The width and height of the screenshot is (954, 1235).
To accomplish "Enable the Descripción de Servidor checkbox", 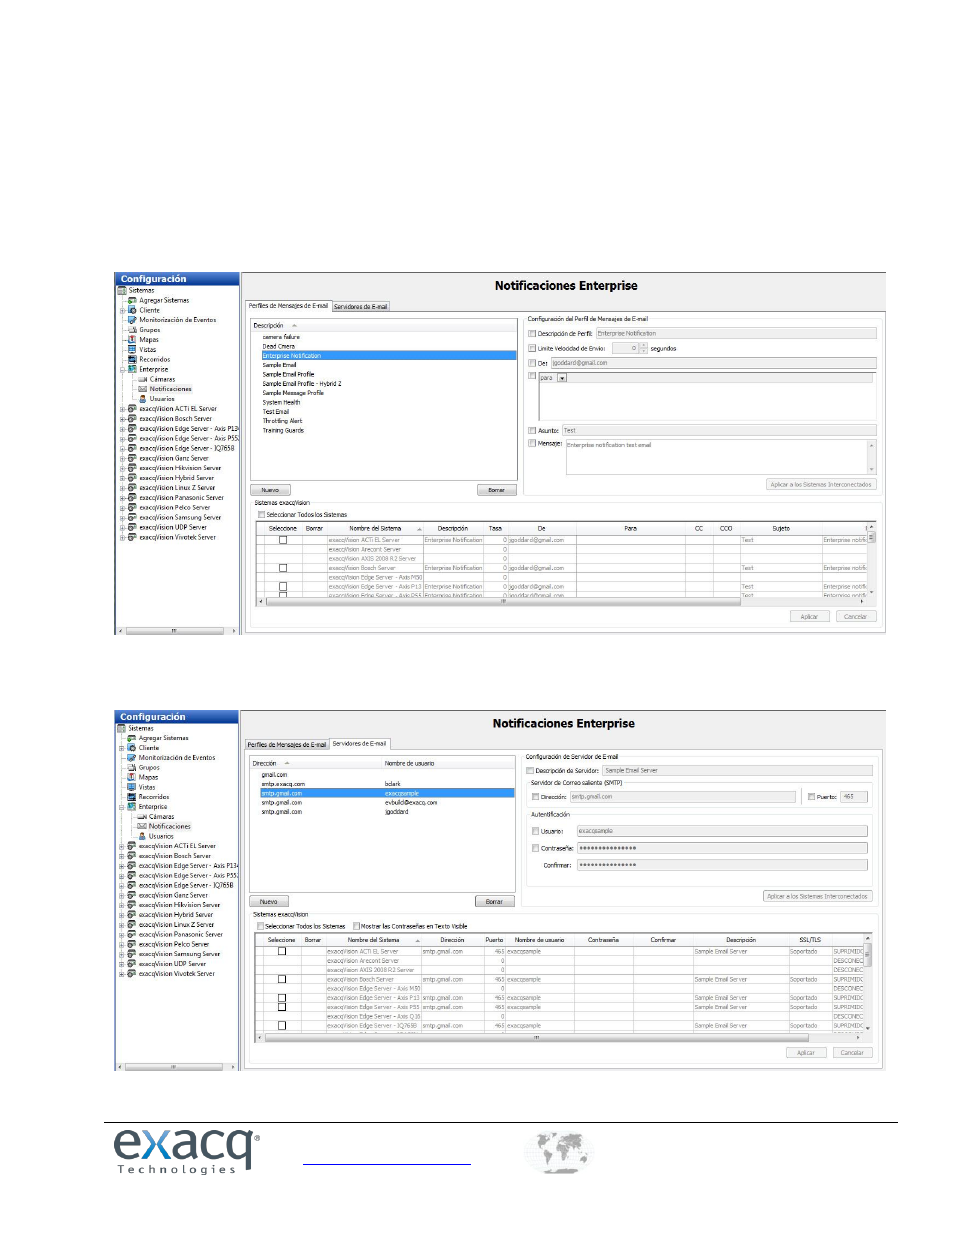I will pos(530,771).
